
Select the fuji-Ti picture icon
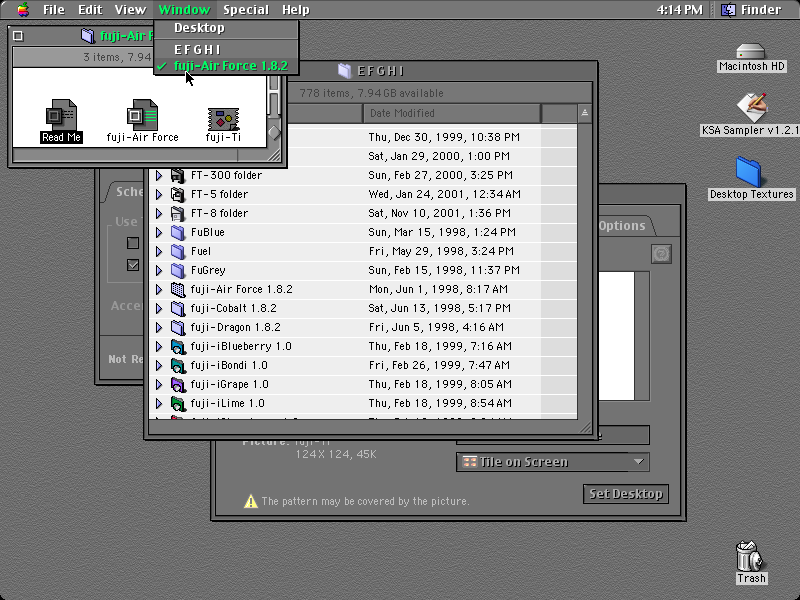click(x=223, y=119)
